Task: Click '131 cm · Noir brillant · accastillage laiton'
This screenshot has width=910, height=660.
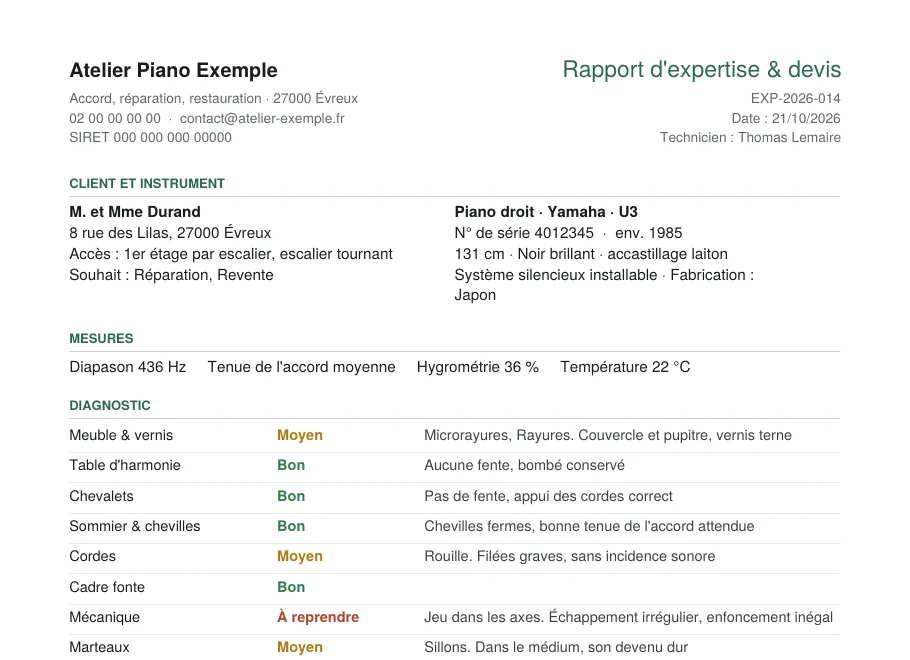Action: [x=591, y=254]
